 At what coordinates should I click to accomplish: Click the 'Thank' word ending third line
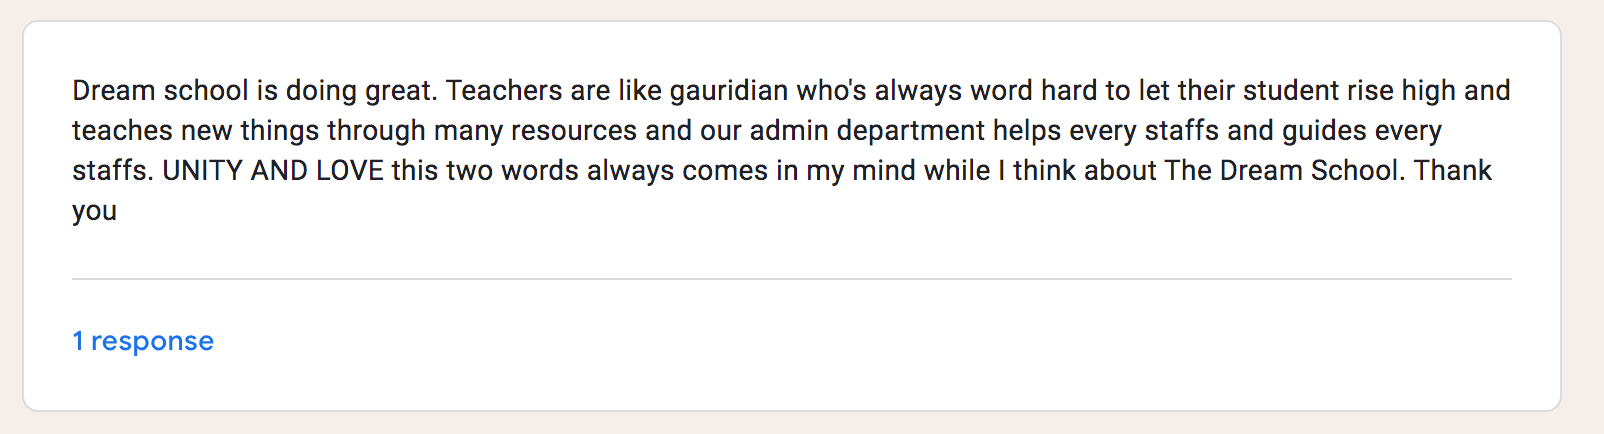tap(1452, 171)
